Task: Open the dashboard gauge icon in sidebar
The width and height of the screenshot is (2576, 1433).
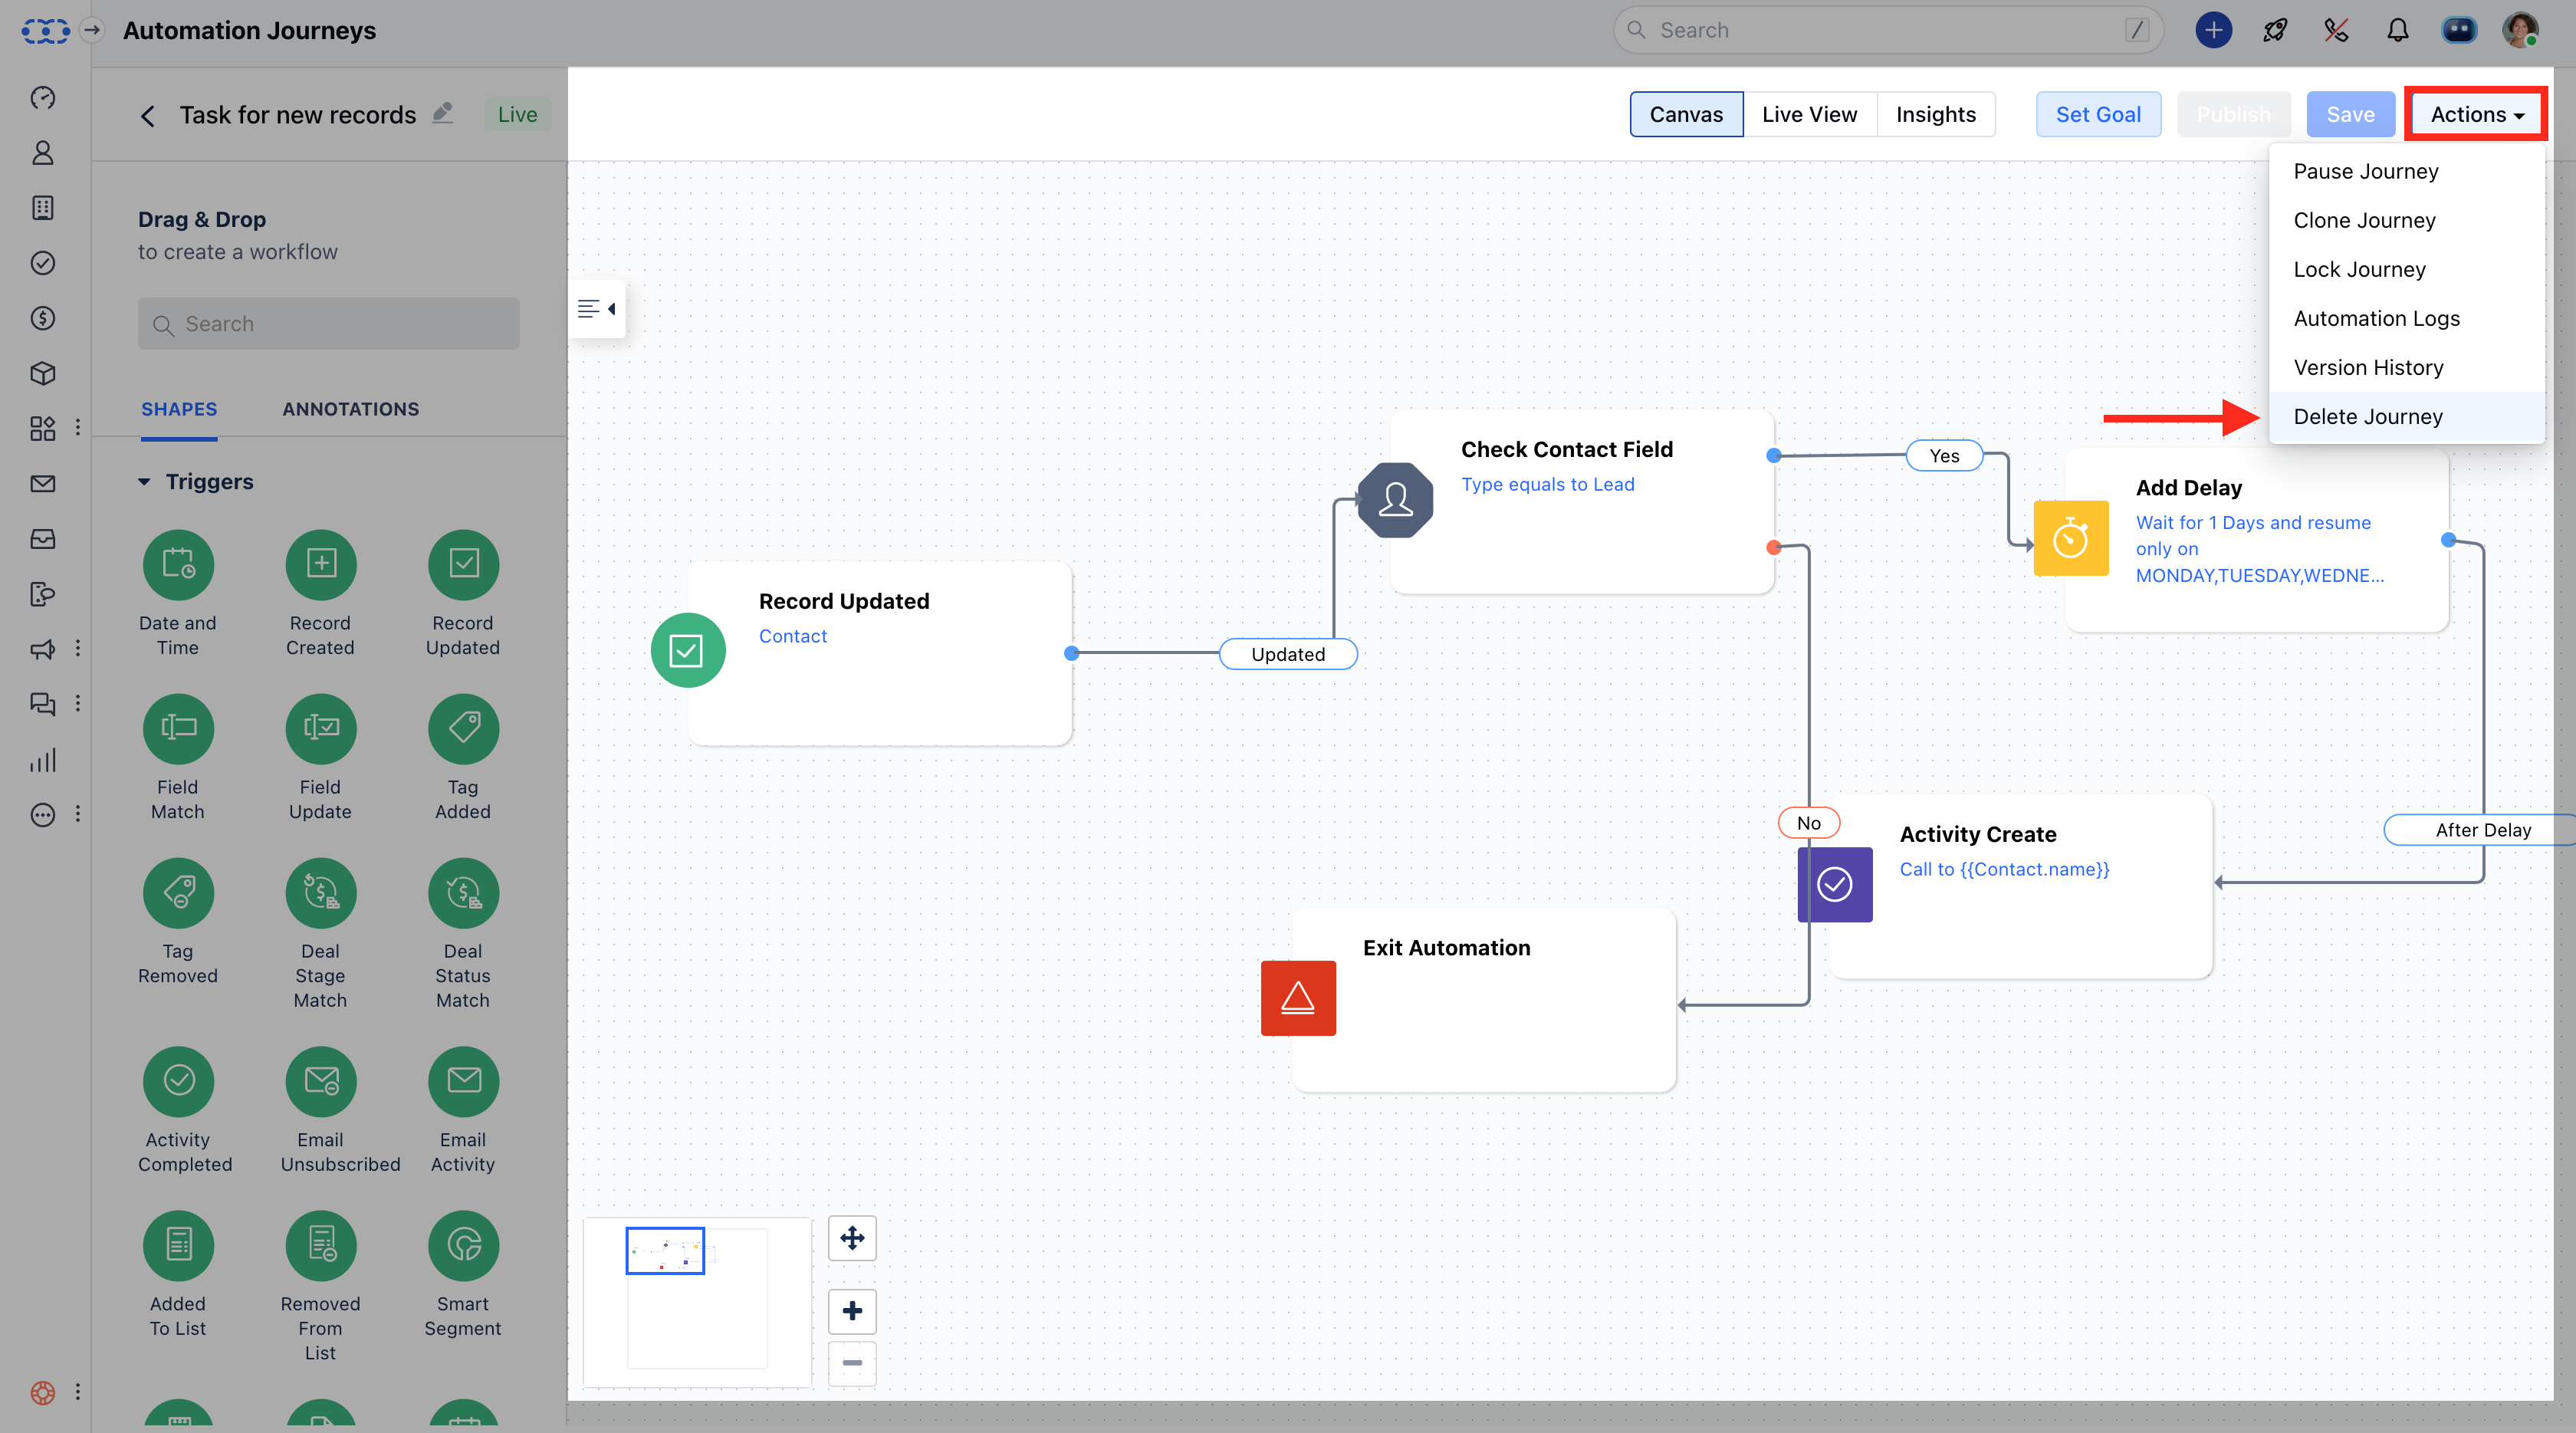Action: tap(43, 98)
